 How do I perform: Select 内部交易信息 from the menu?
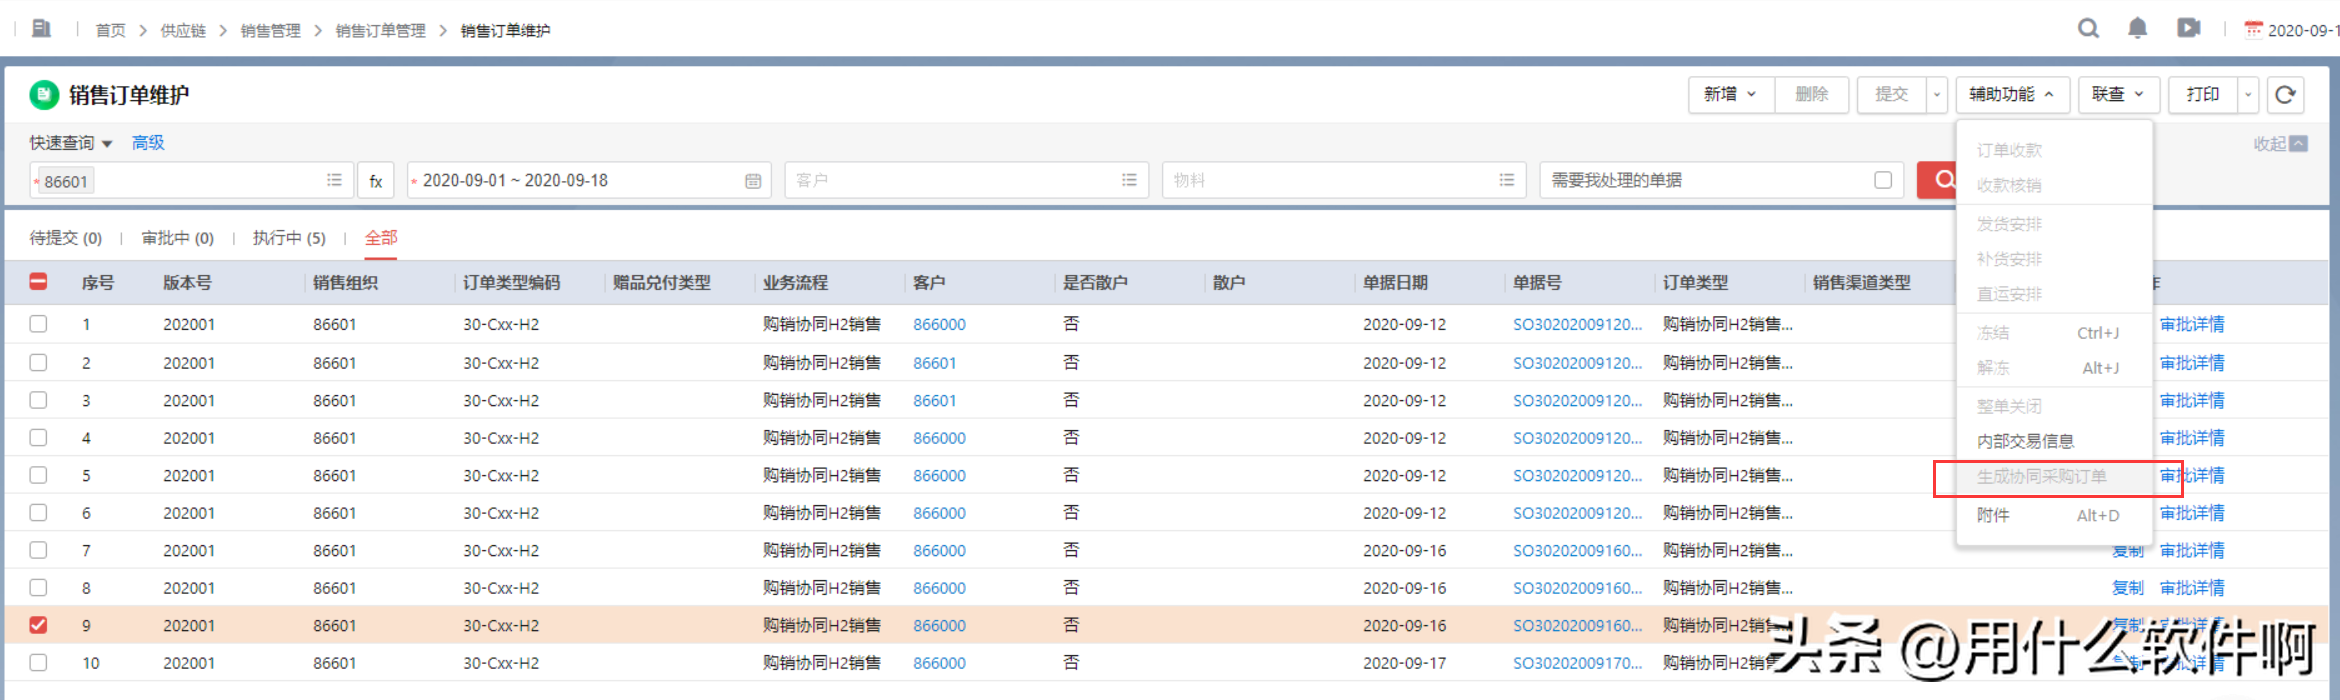coord(2025,441)
